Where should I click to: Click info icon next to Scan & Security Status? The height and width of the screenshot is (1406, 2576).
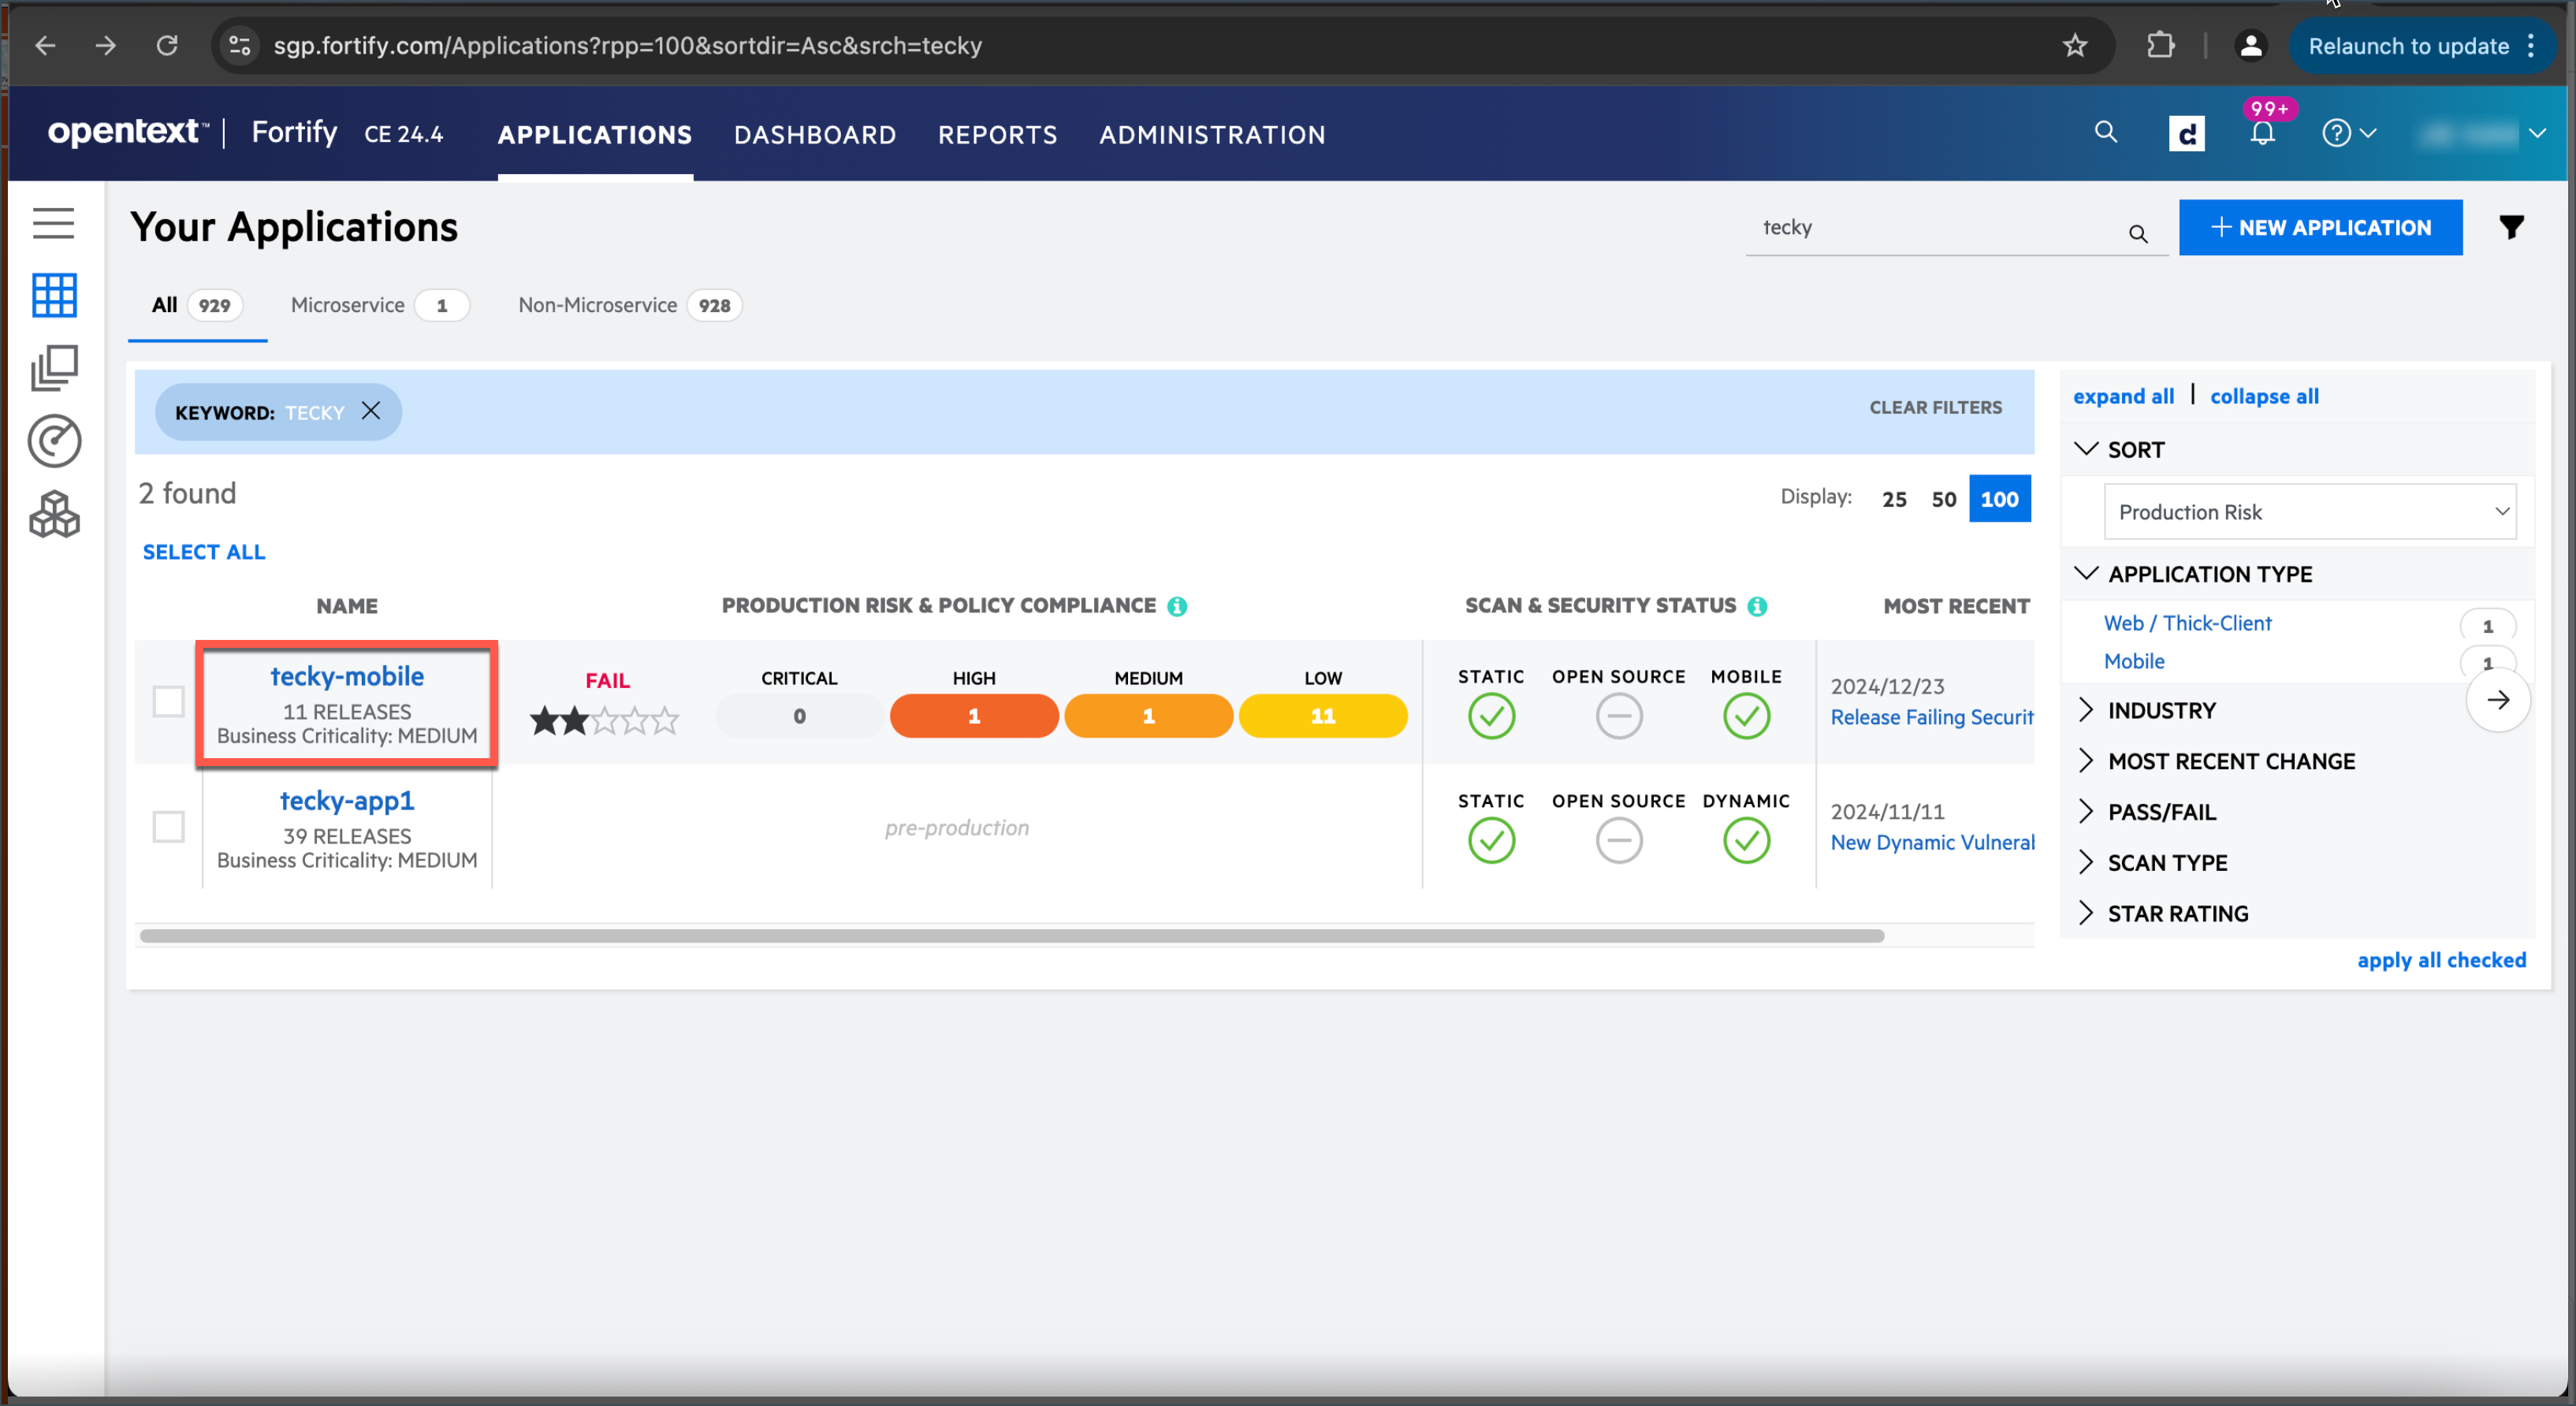coord(1757,606)
